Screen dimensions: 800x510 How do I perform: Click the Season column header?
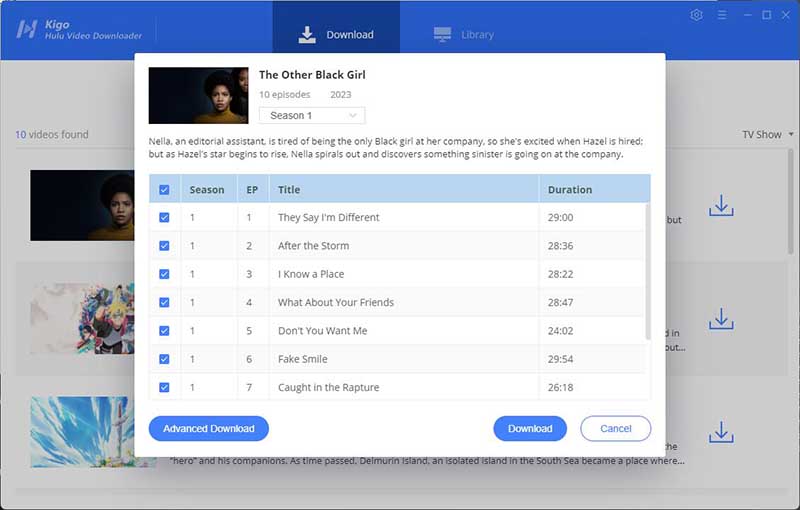(207, 190)
